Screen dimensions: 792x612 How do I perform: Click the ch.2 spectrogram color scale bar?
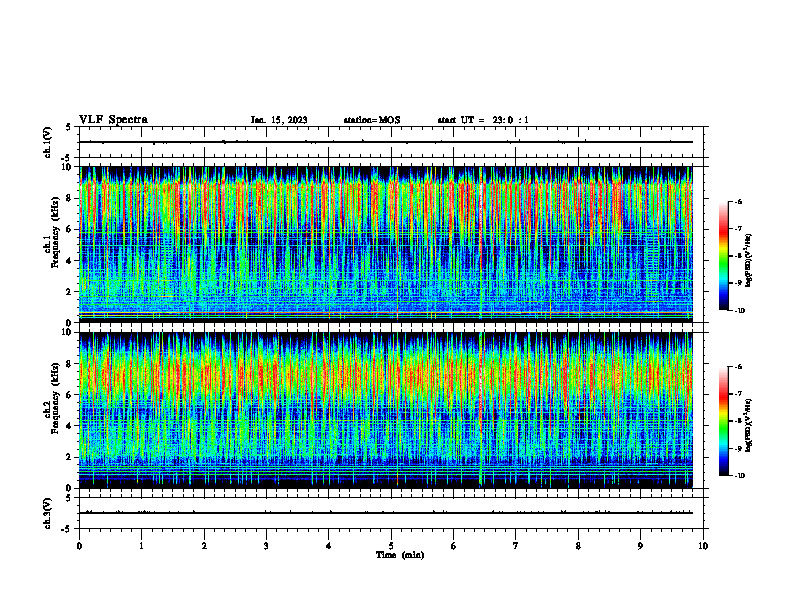coord(724,421)
